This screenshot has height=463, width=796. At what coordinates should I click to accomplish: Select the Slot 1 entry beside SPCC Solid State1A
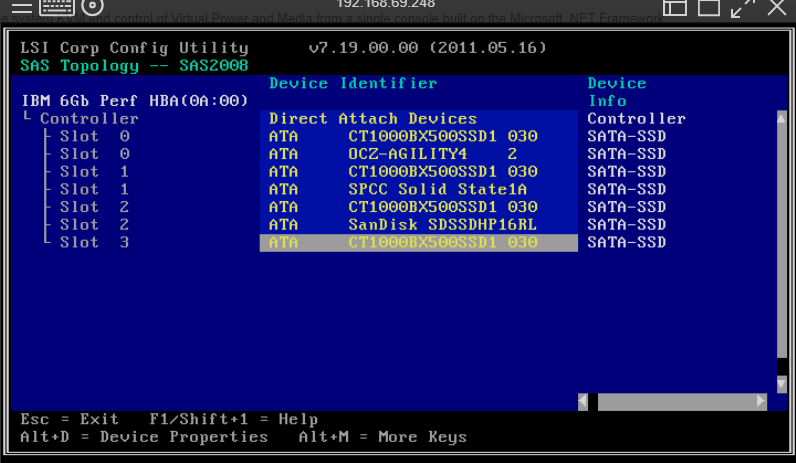[94, 189]
